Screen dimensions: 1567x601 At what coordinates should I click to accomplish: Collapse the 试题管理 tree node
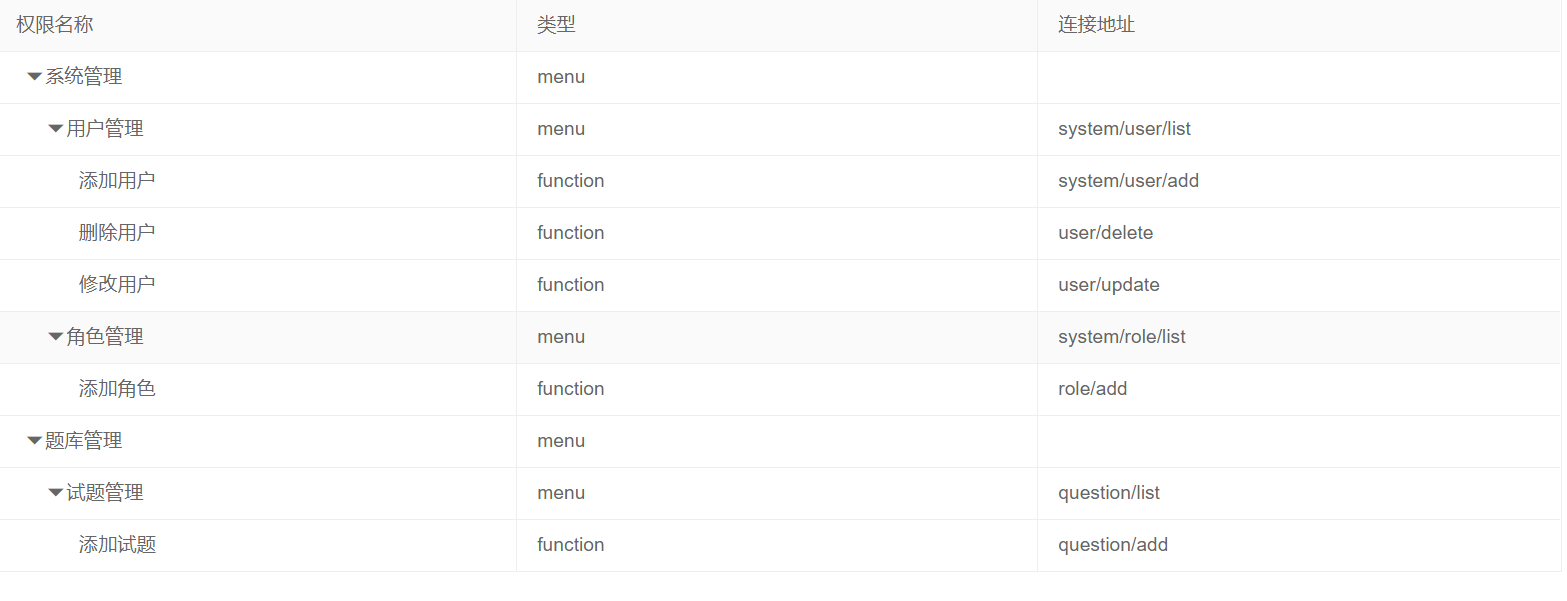pyautogui.click(x=55, y=493)
